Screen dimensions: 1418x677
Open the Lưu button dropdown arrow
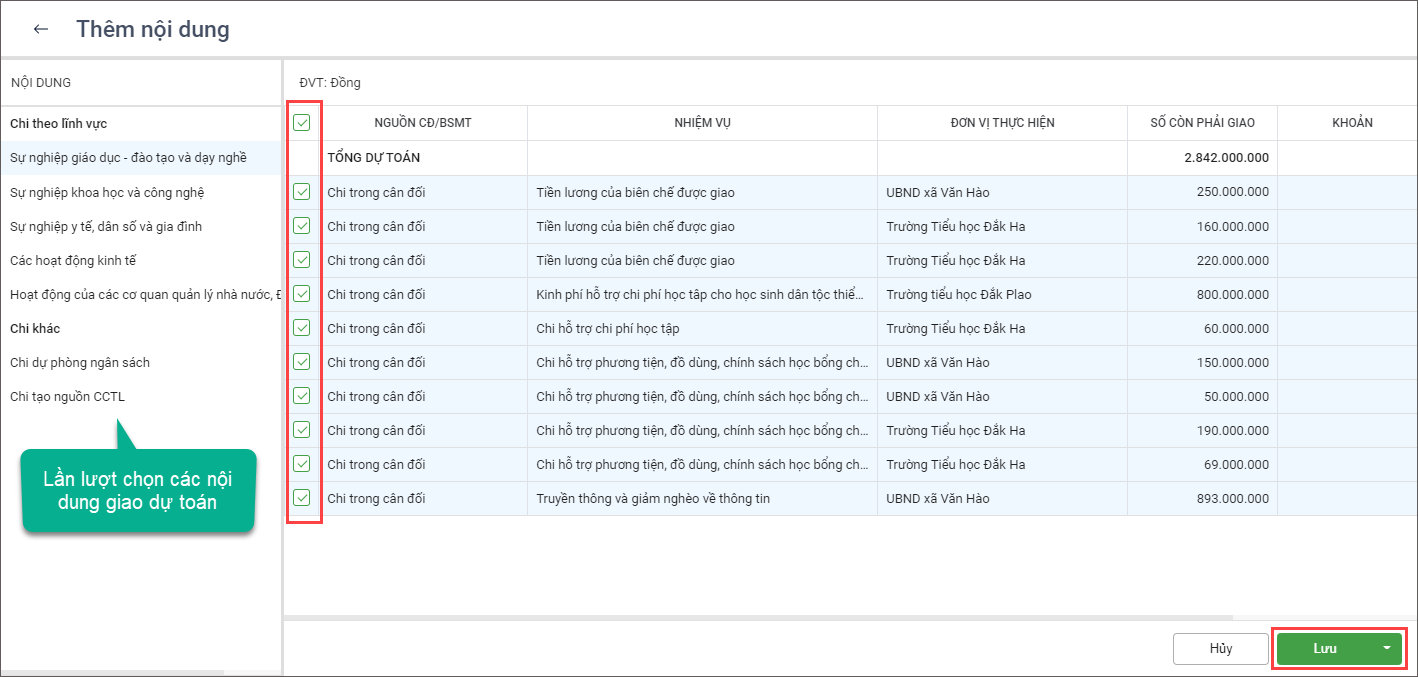[1386, 648]
